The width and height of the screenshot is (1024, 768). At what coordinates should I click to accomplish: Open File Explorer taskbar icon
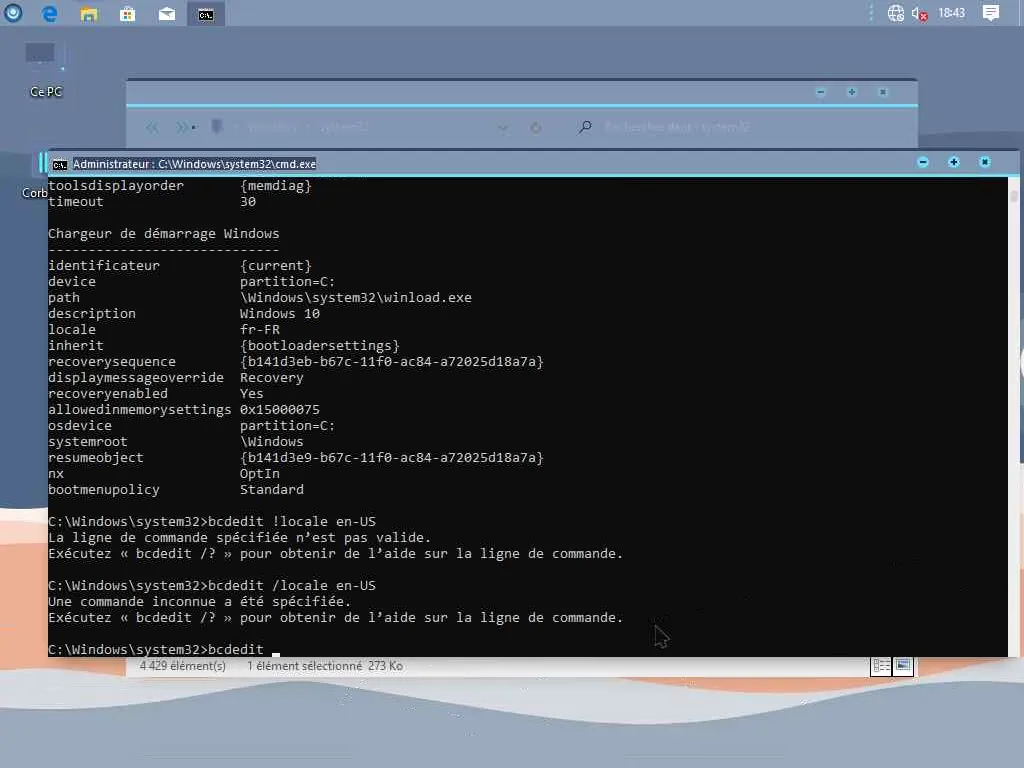[89, 14]
